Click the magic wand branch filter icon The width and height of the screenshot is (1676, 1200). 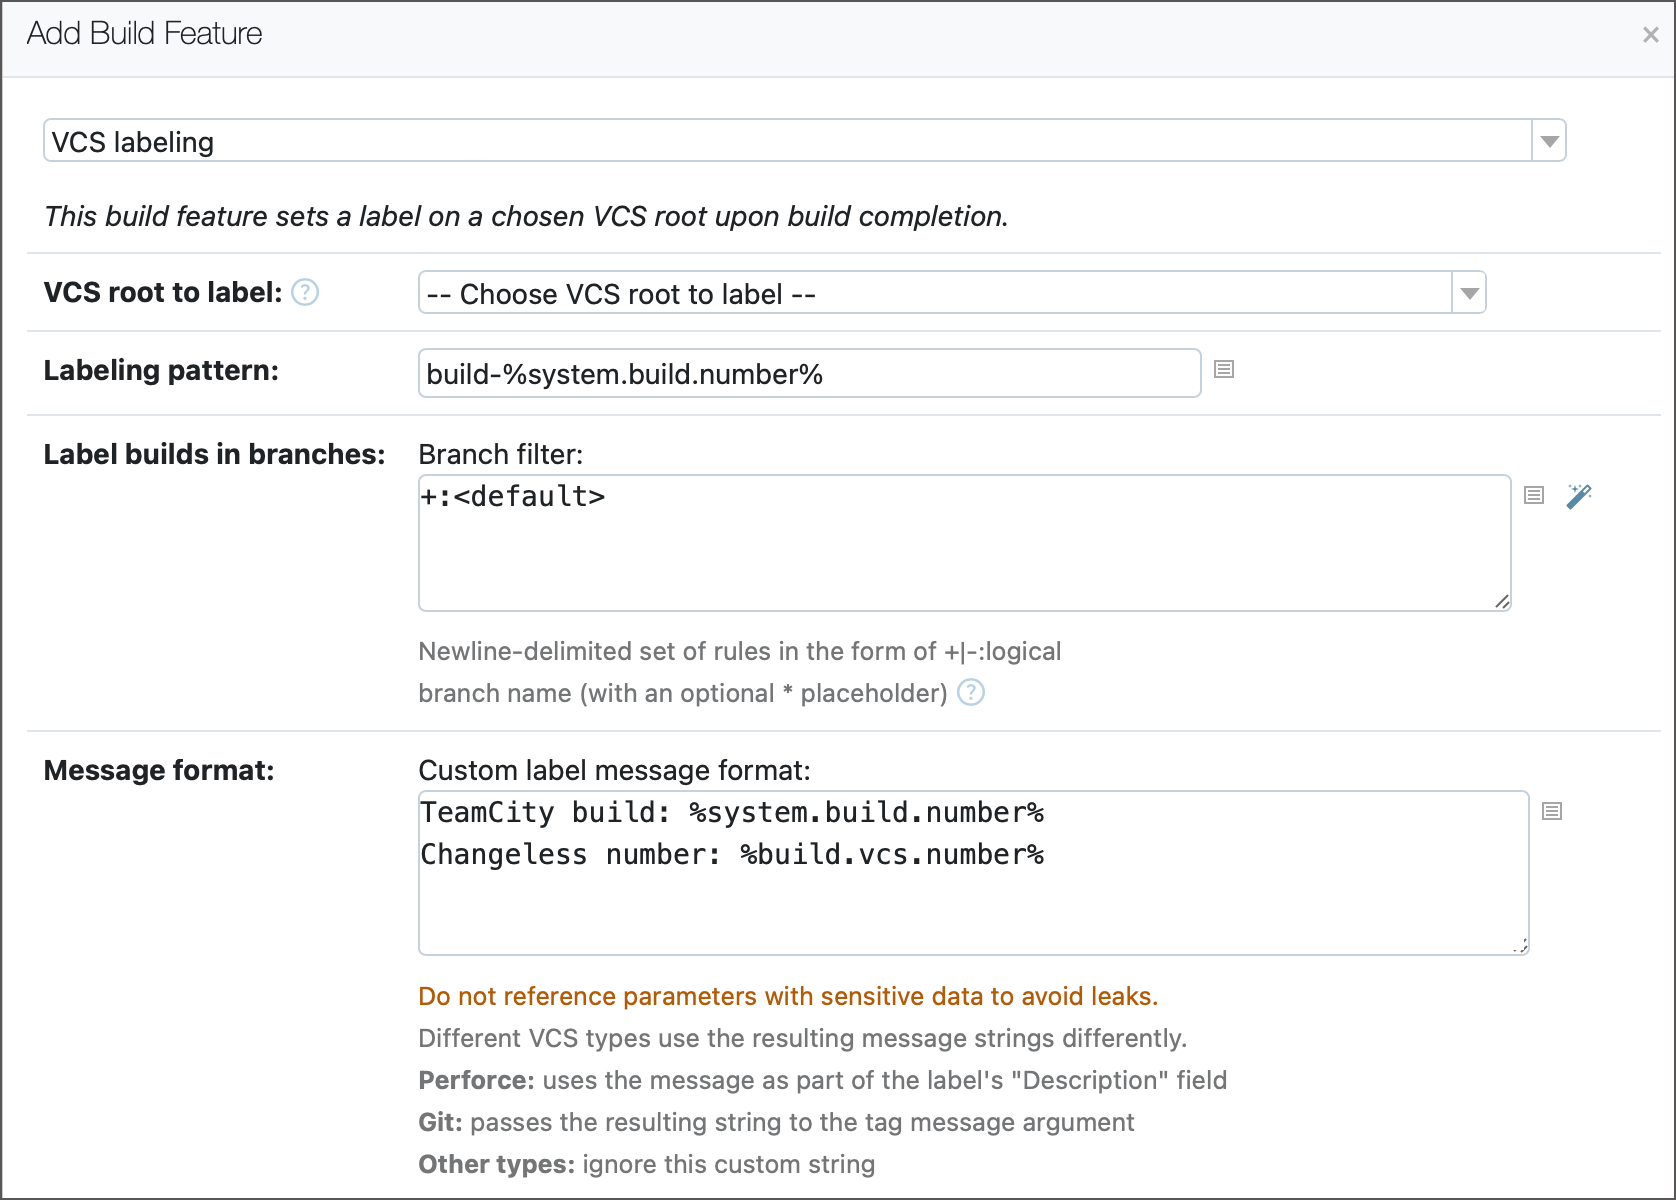pos(1579,495)
